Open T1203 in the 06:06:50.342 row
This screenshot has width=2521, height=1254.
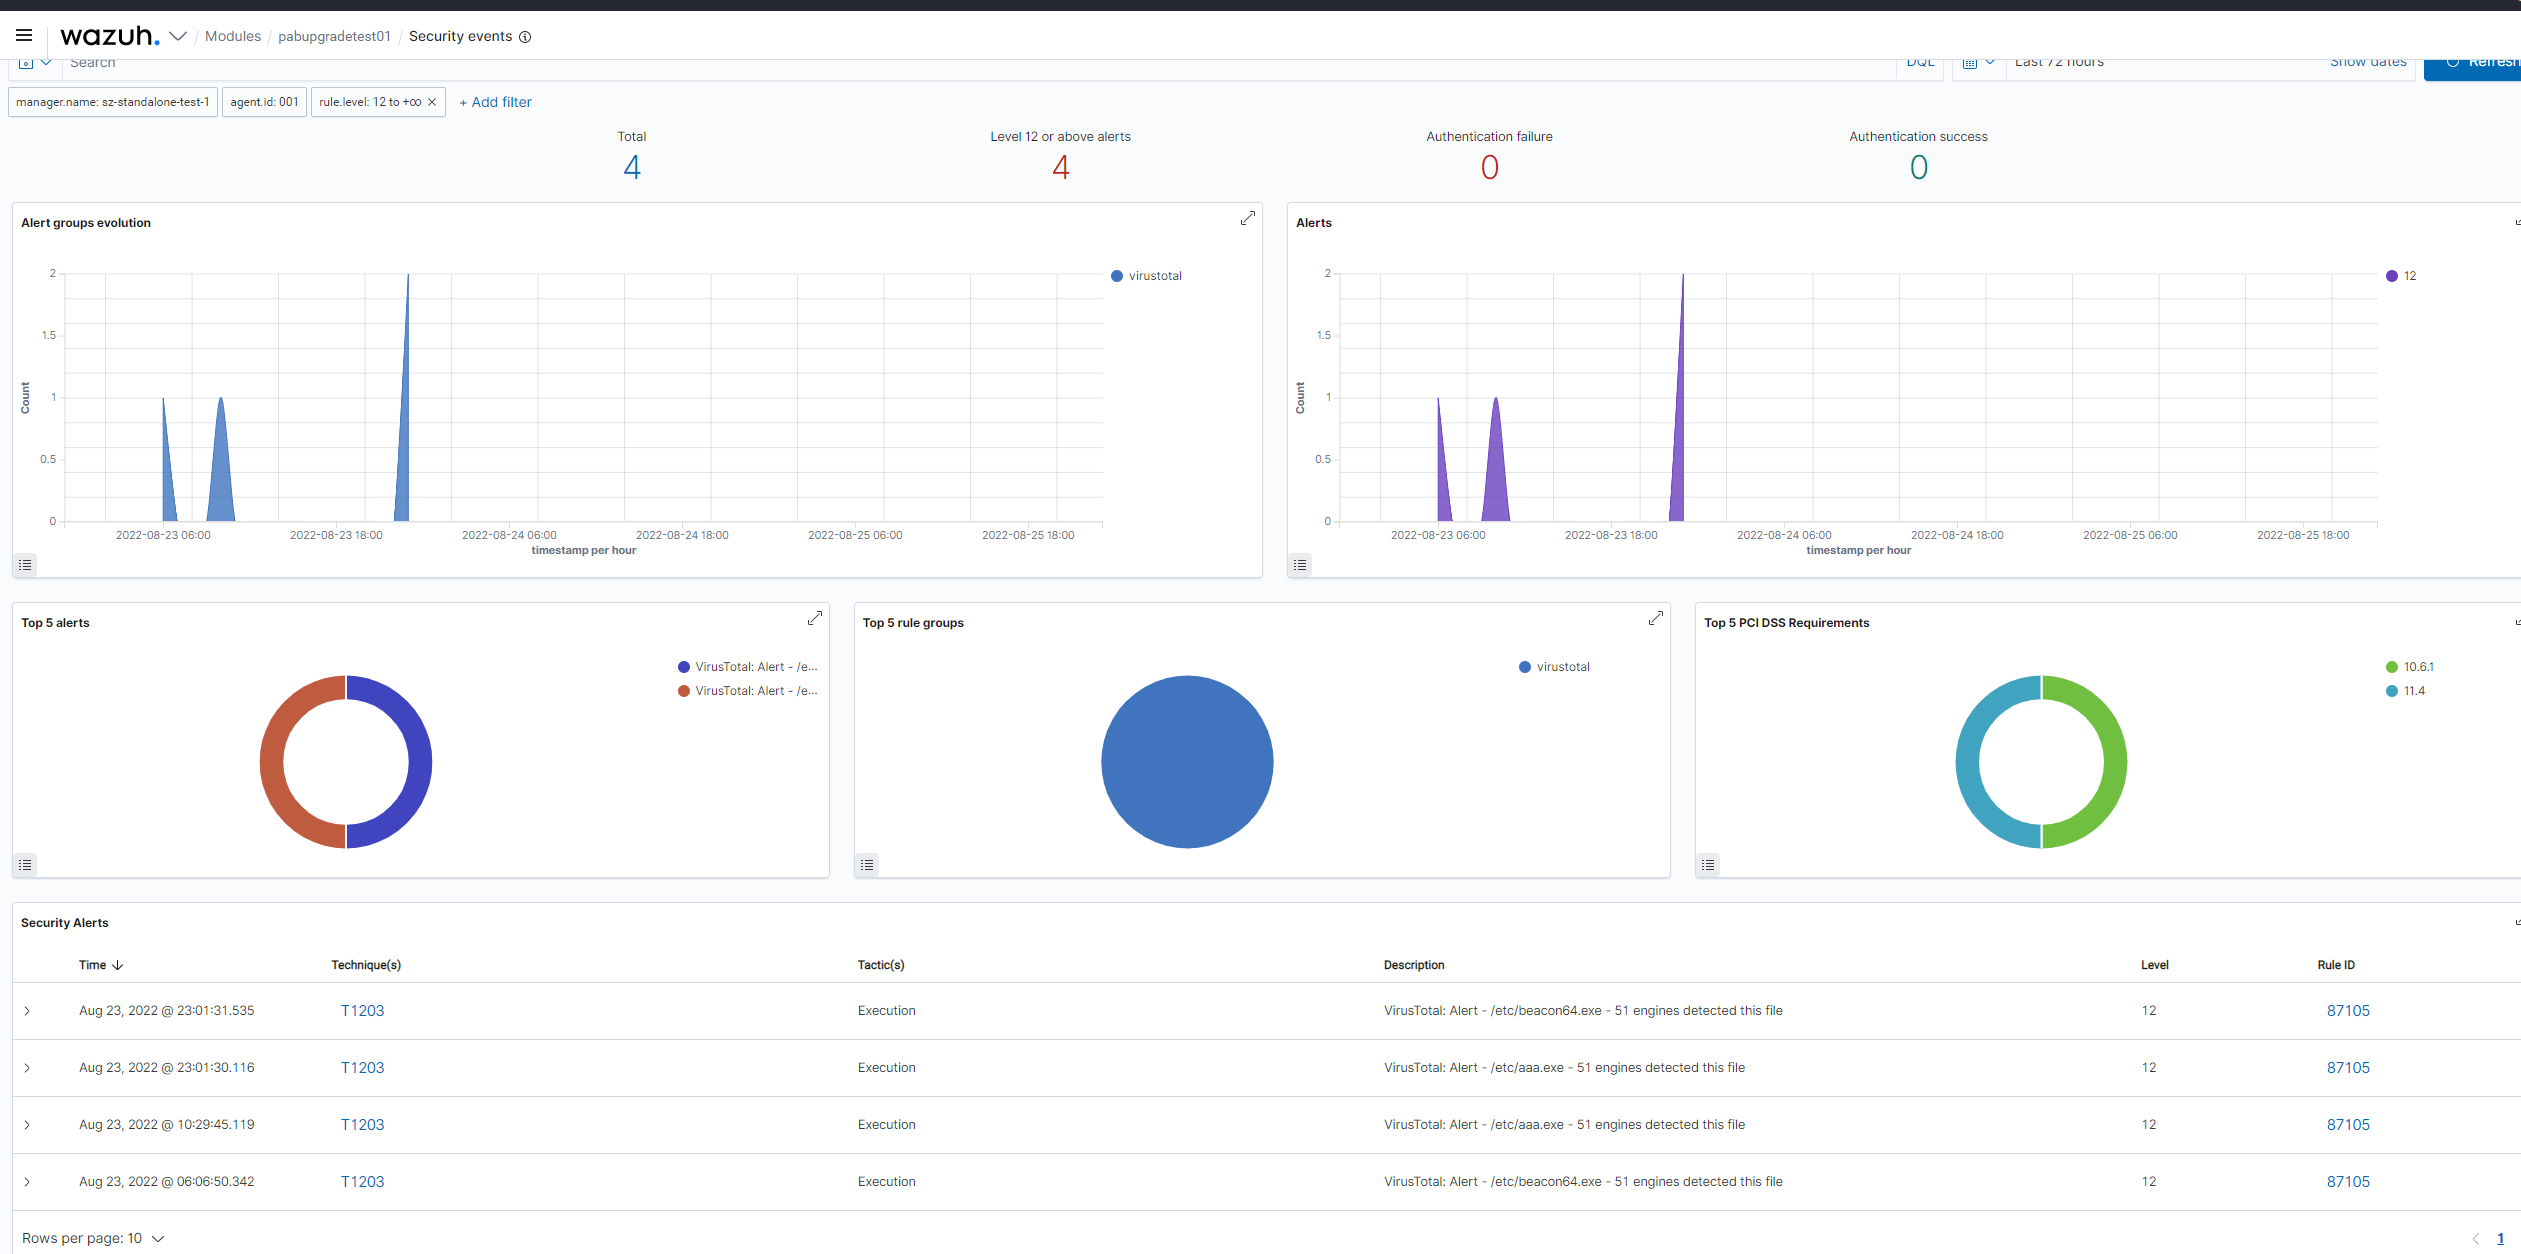click(362, 1182)
